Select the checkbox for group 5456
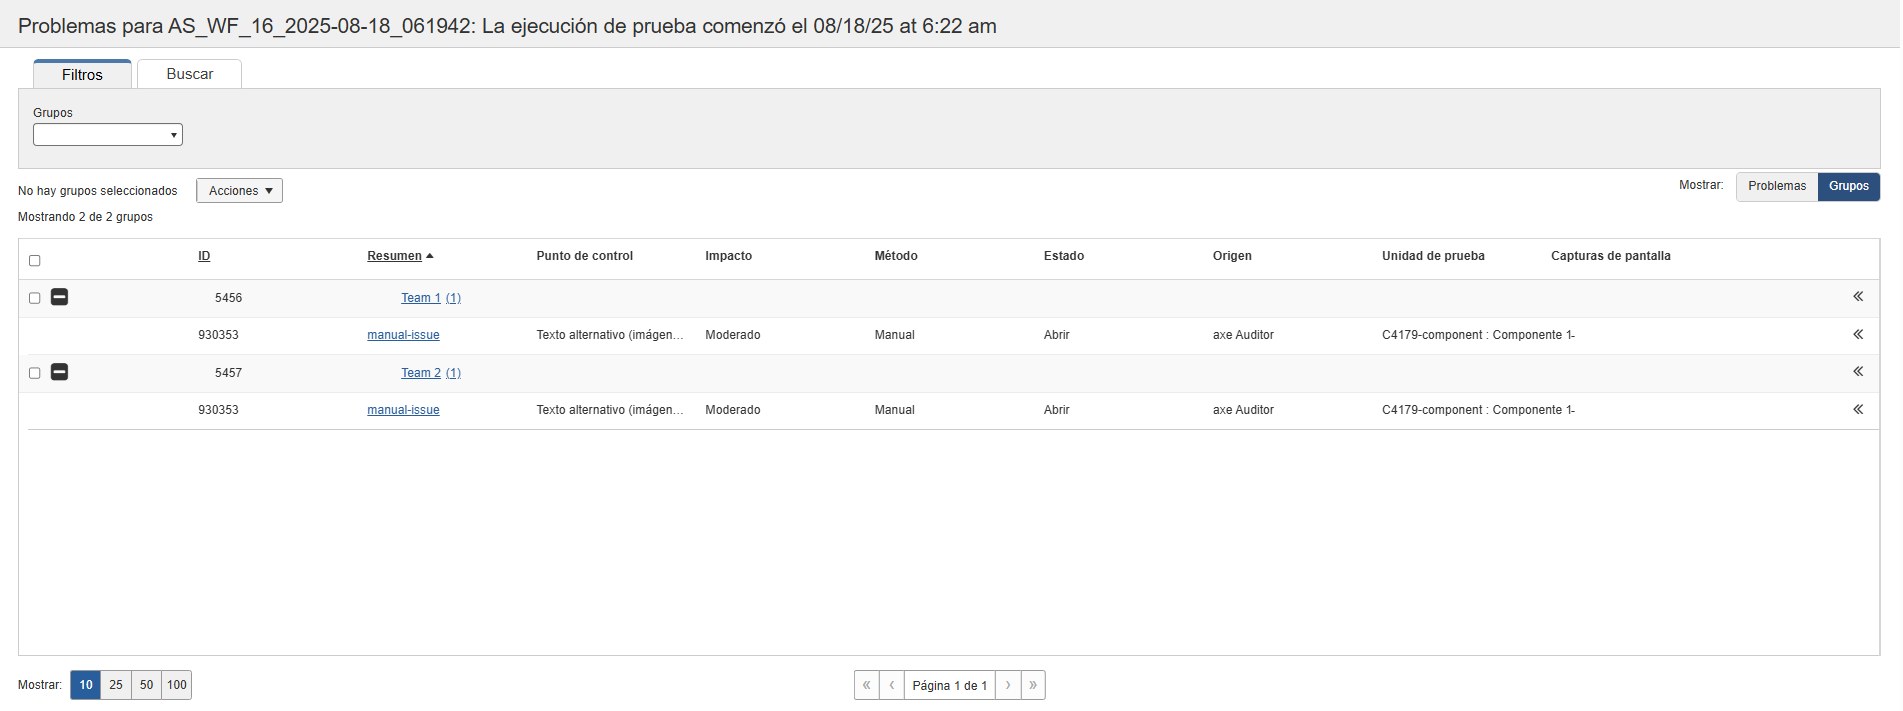Viewport: 1903px width, 711px height. coord(35,298)
